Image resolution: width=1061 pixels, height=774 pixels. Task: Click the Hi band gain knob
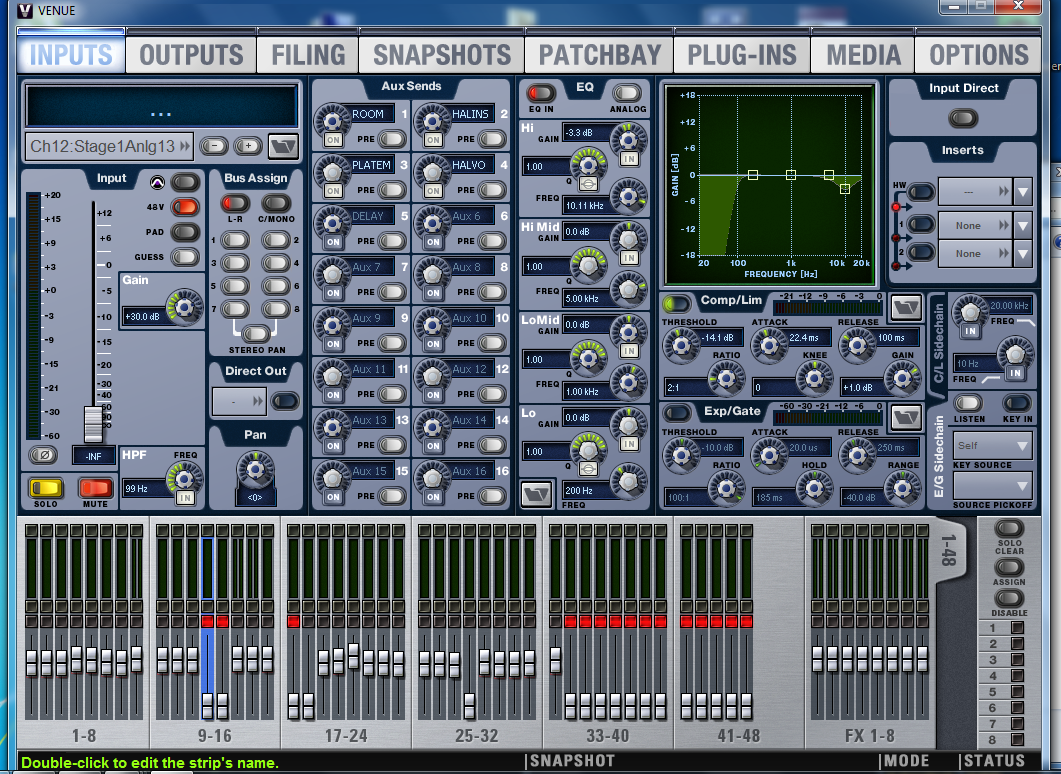tap(629, 140)
